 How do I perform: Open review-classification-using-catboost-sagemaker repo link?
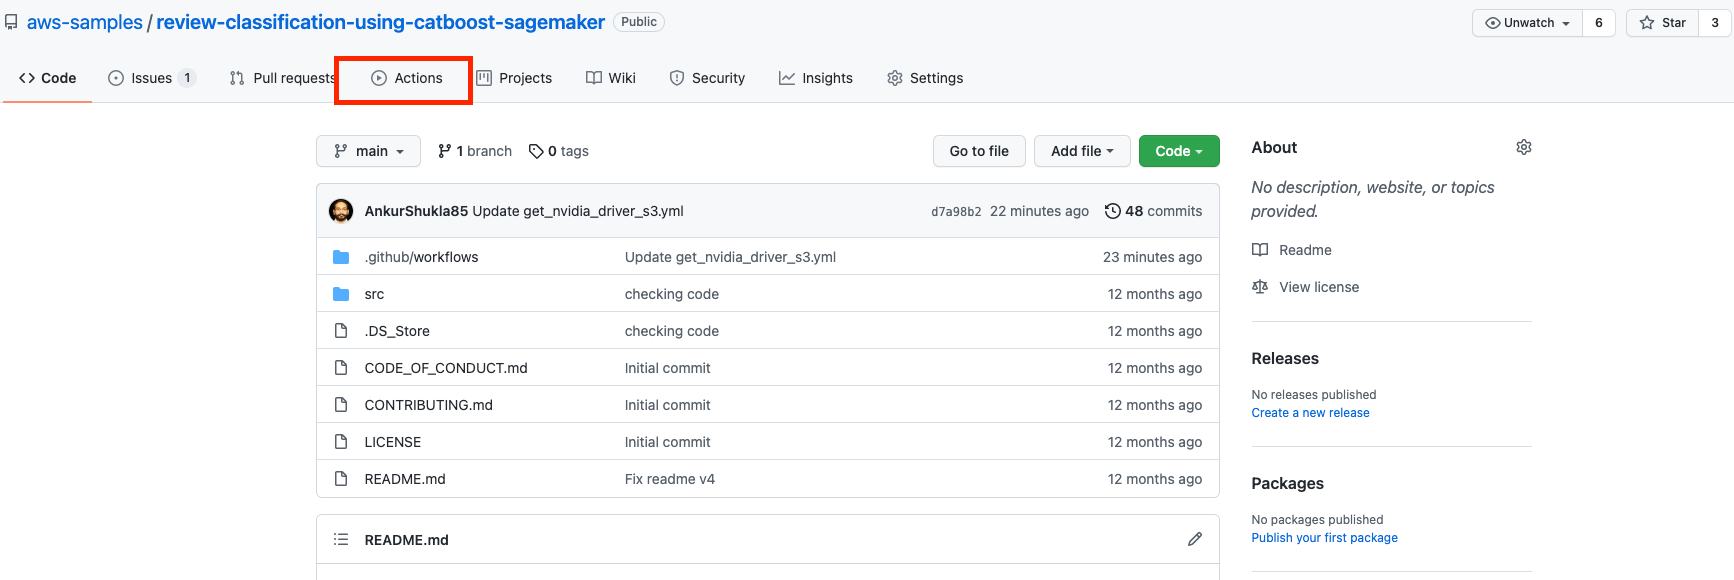point(380,22)
